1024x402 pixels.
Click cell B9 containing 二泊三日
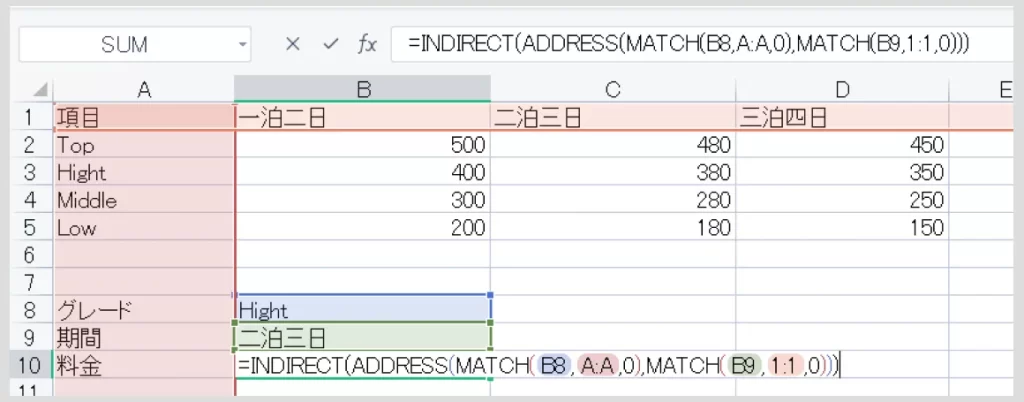(x=363, y=338)
